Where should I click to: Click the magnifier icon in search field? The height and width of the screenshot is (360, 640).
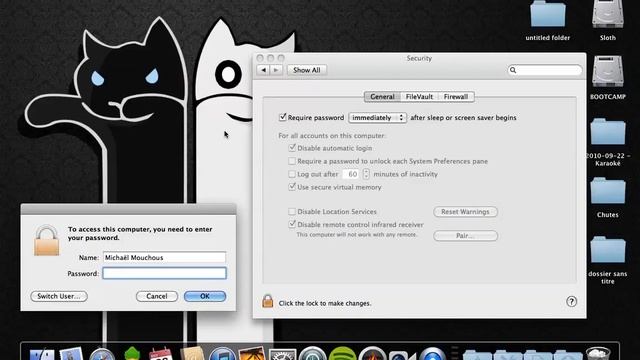tap(513, 70)
